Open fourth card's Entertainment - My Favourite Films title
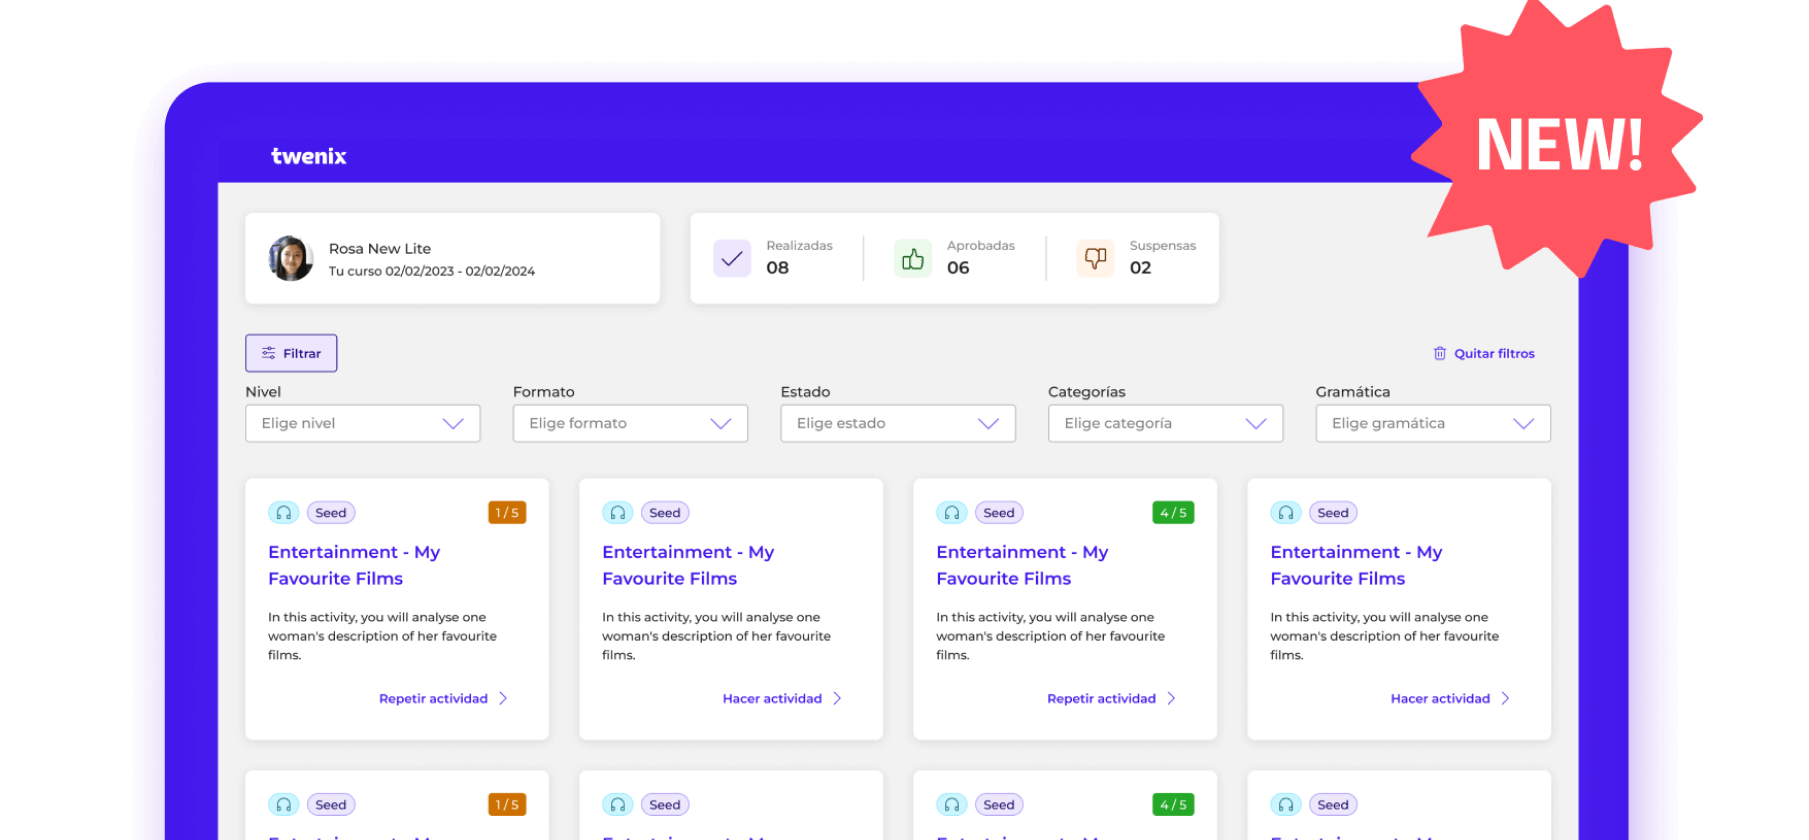This screenshot has height=840, width=1809. tap(1355, 565)
